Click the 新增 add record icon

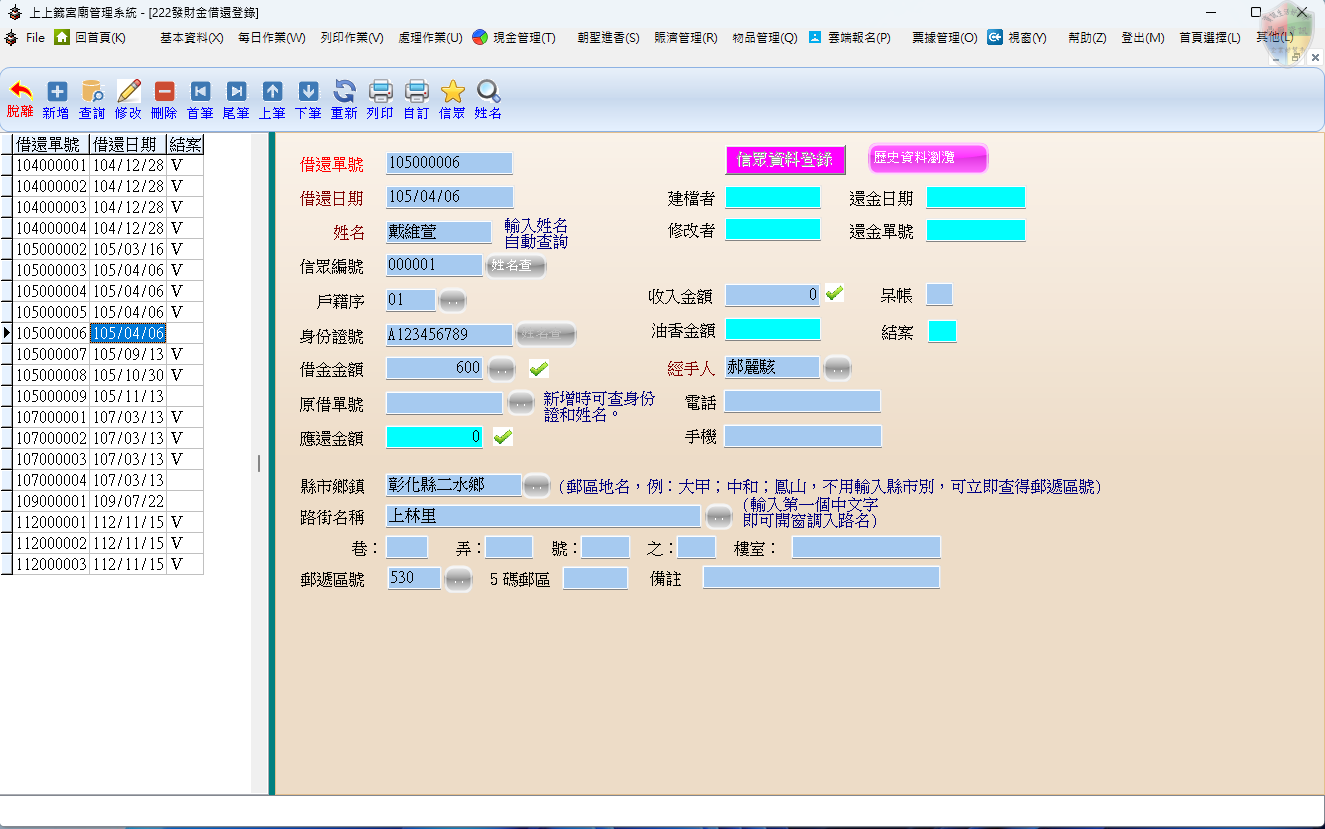(56, 92)
